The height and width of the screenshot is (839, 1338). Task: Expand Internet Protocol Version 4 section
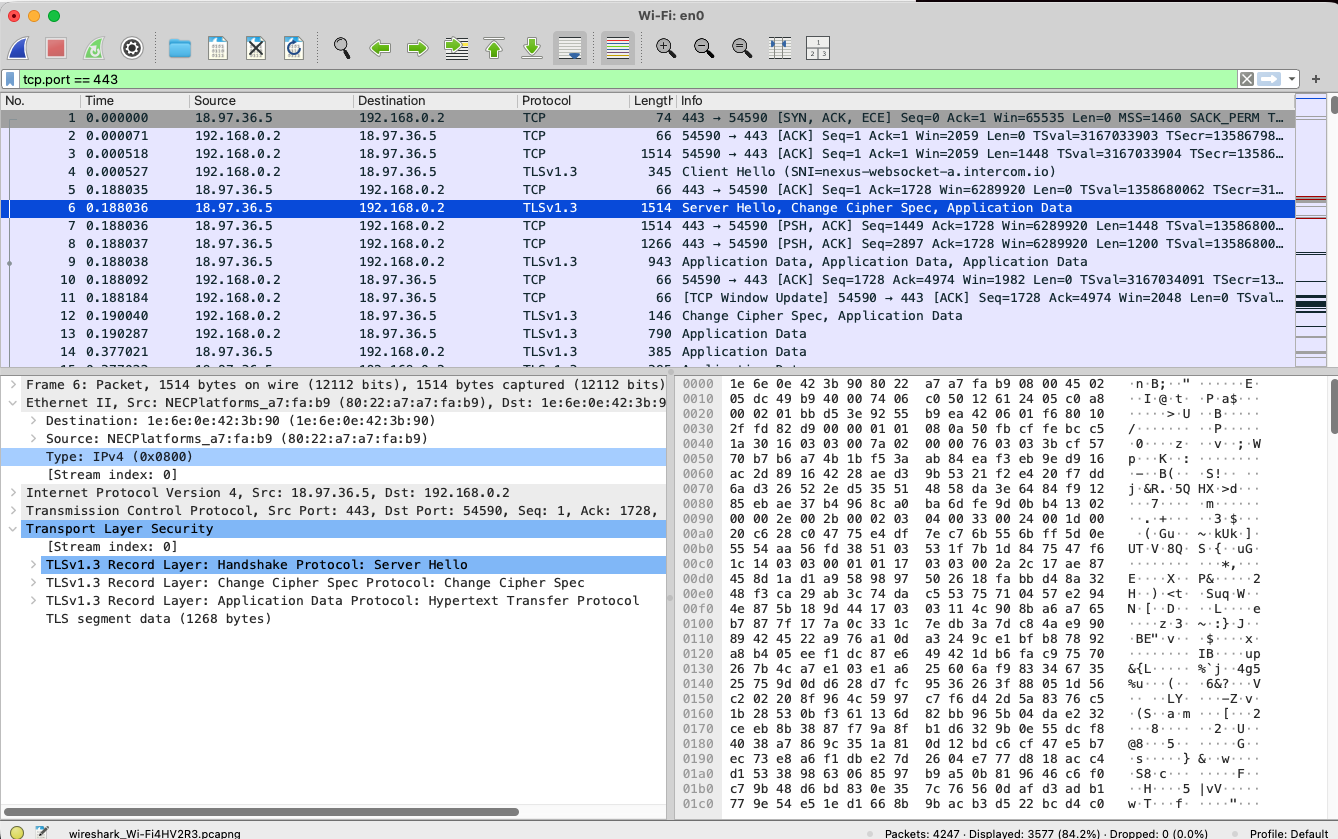(x=13, y=493)
